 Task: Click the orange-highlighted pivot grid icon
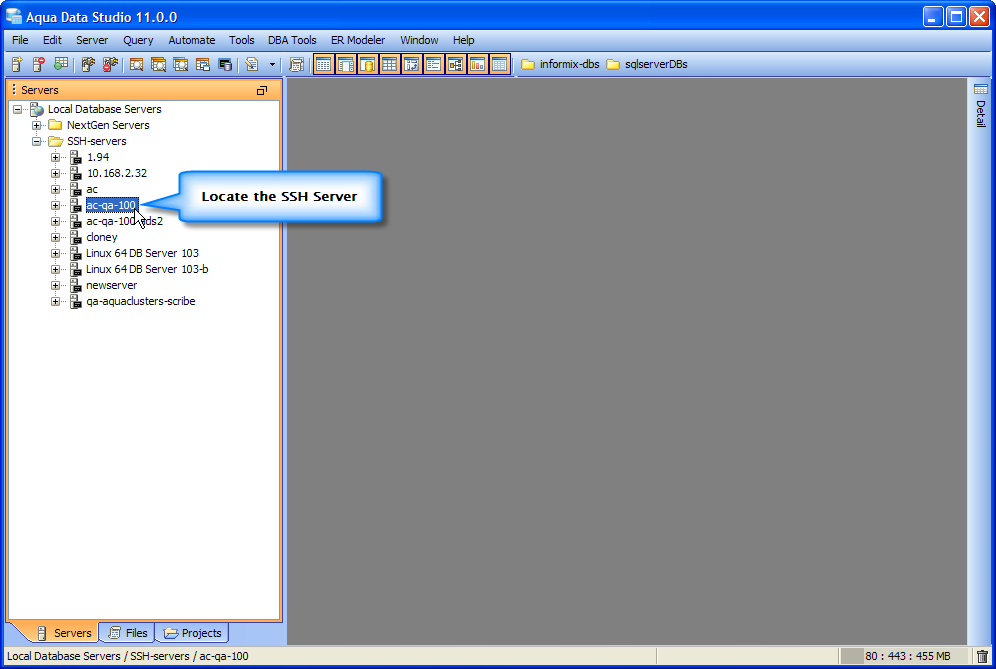pyautogui.click(x=412, y=64)
